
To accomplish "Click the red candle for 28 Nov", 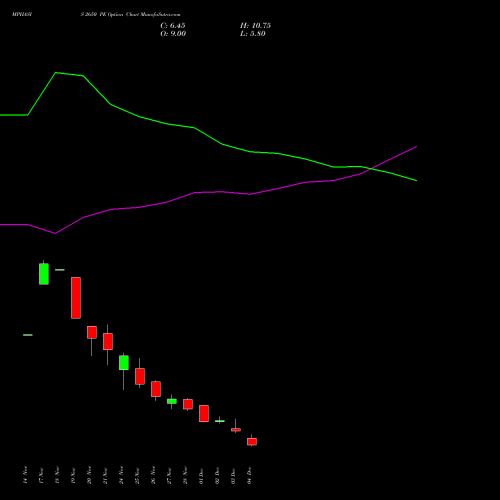I will [188, 404].
